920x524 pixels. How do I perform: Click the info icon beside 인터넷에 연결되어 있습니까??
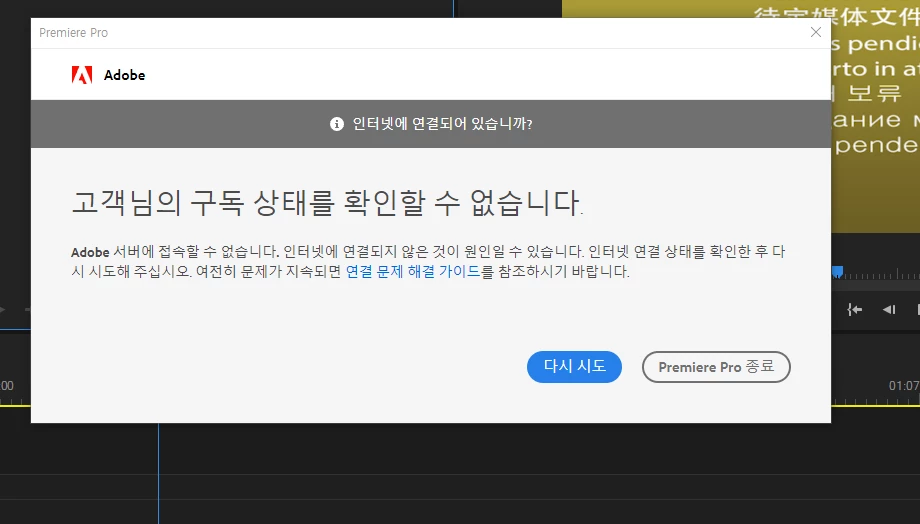pyautogui.click(x=337, y=124)
